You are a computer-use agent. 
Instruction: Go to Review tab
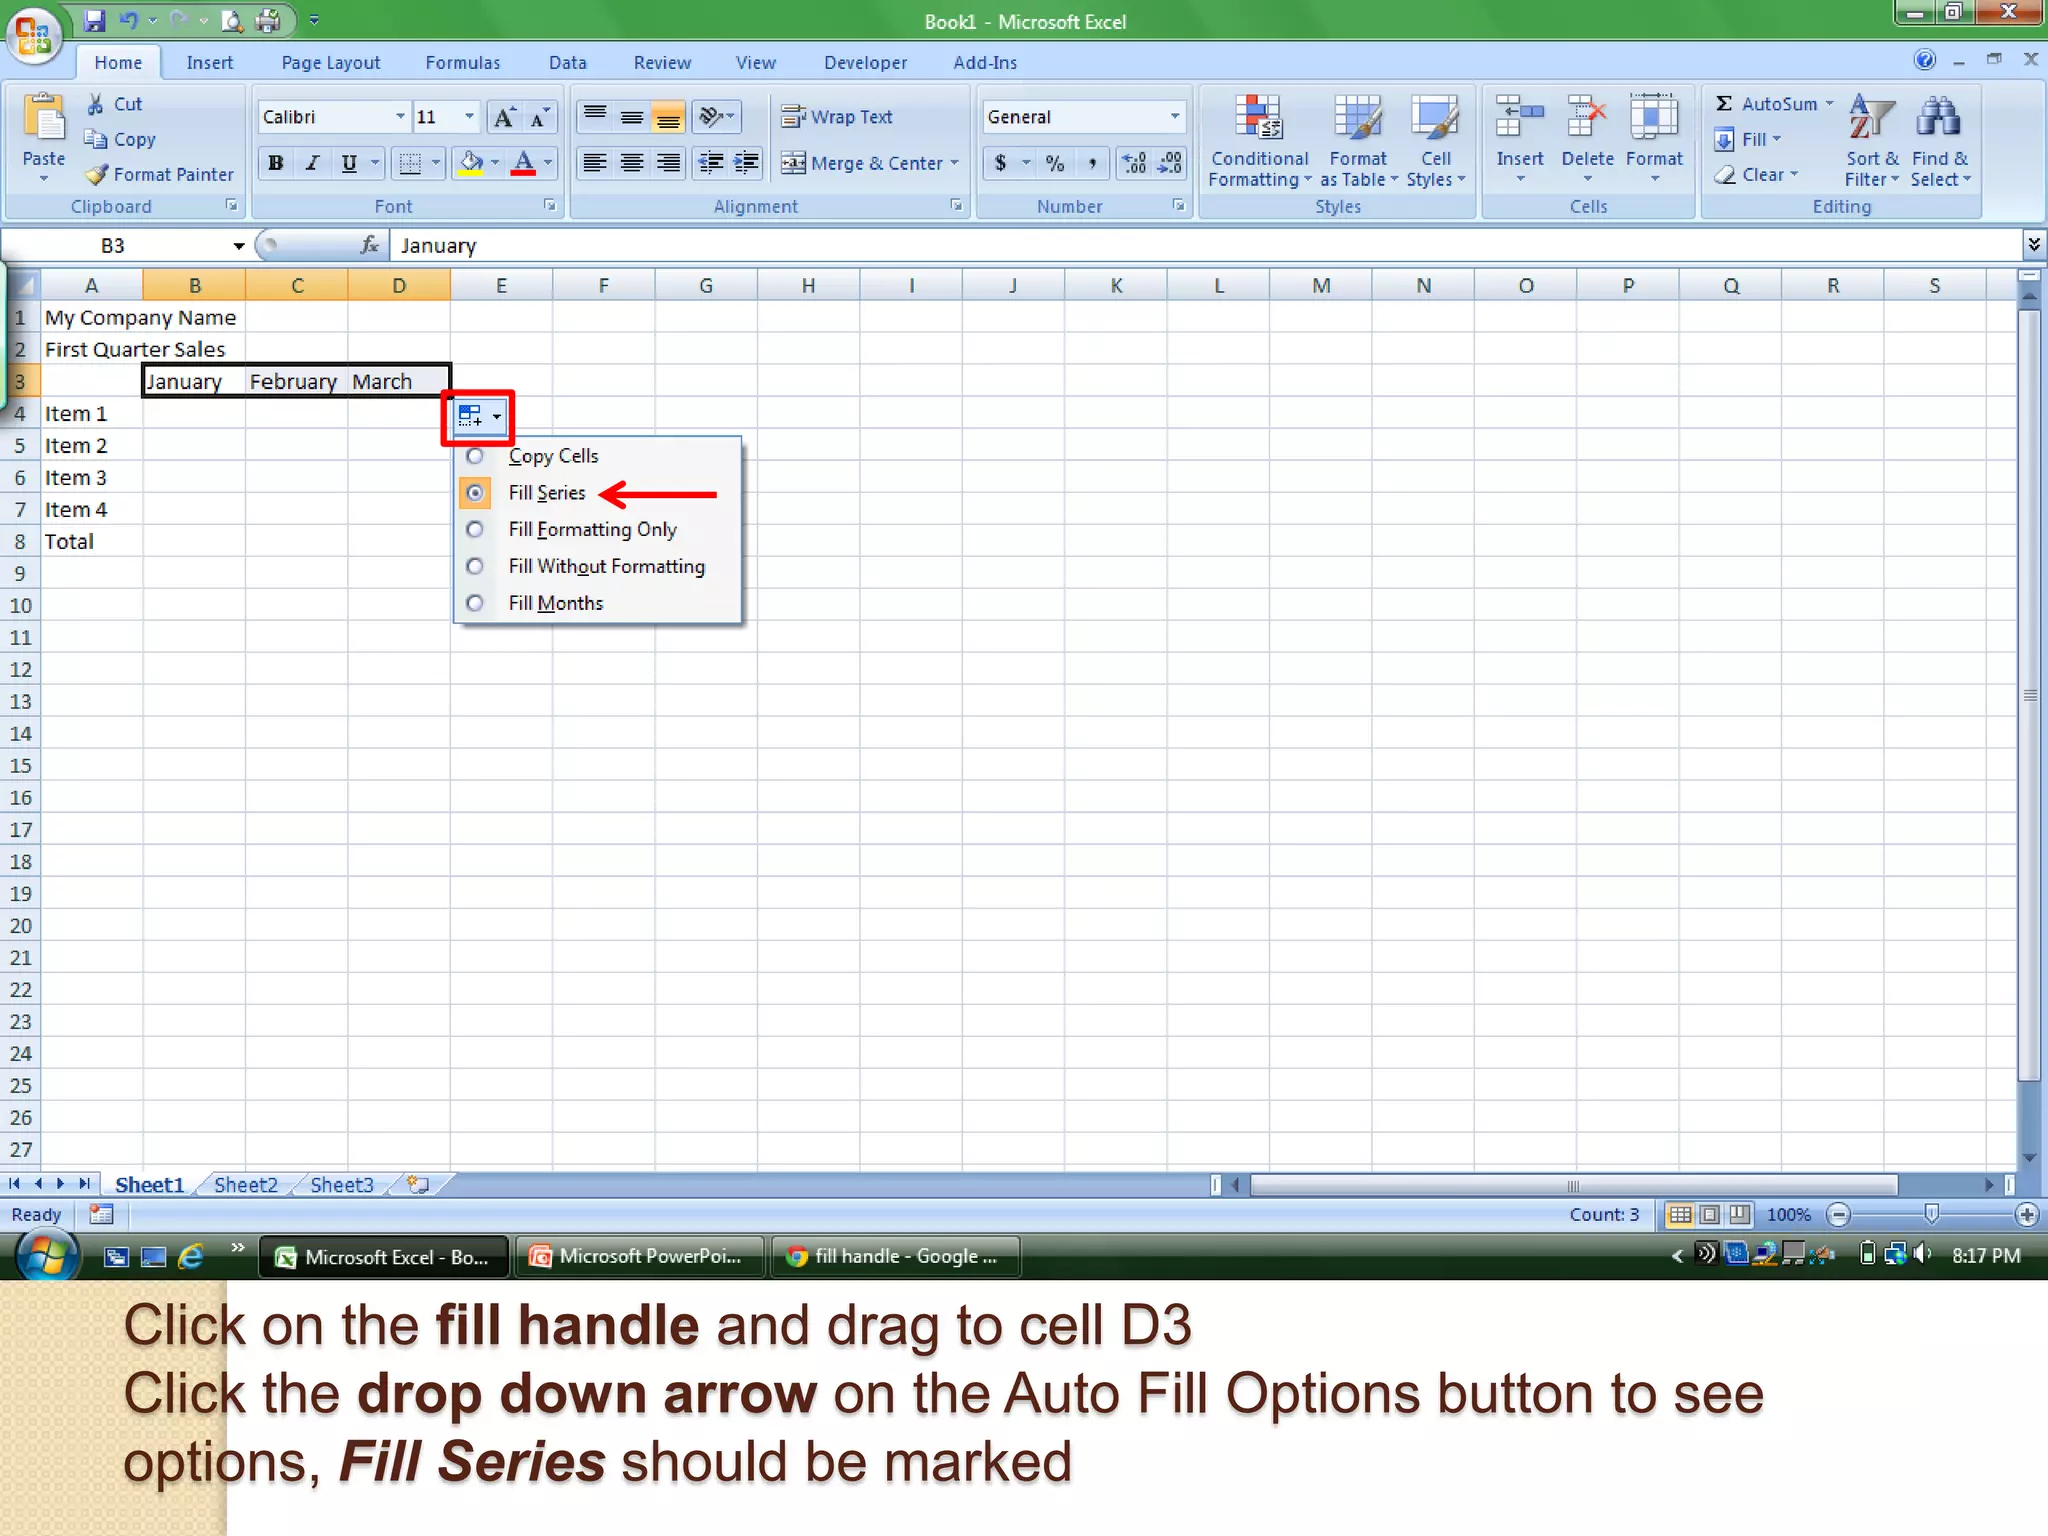[x=662, y=62]
